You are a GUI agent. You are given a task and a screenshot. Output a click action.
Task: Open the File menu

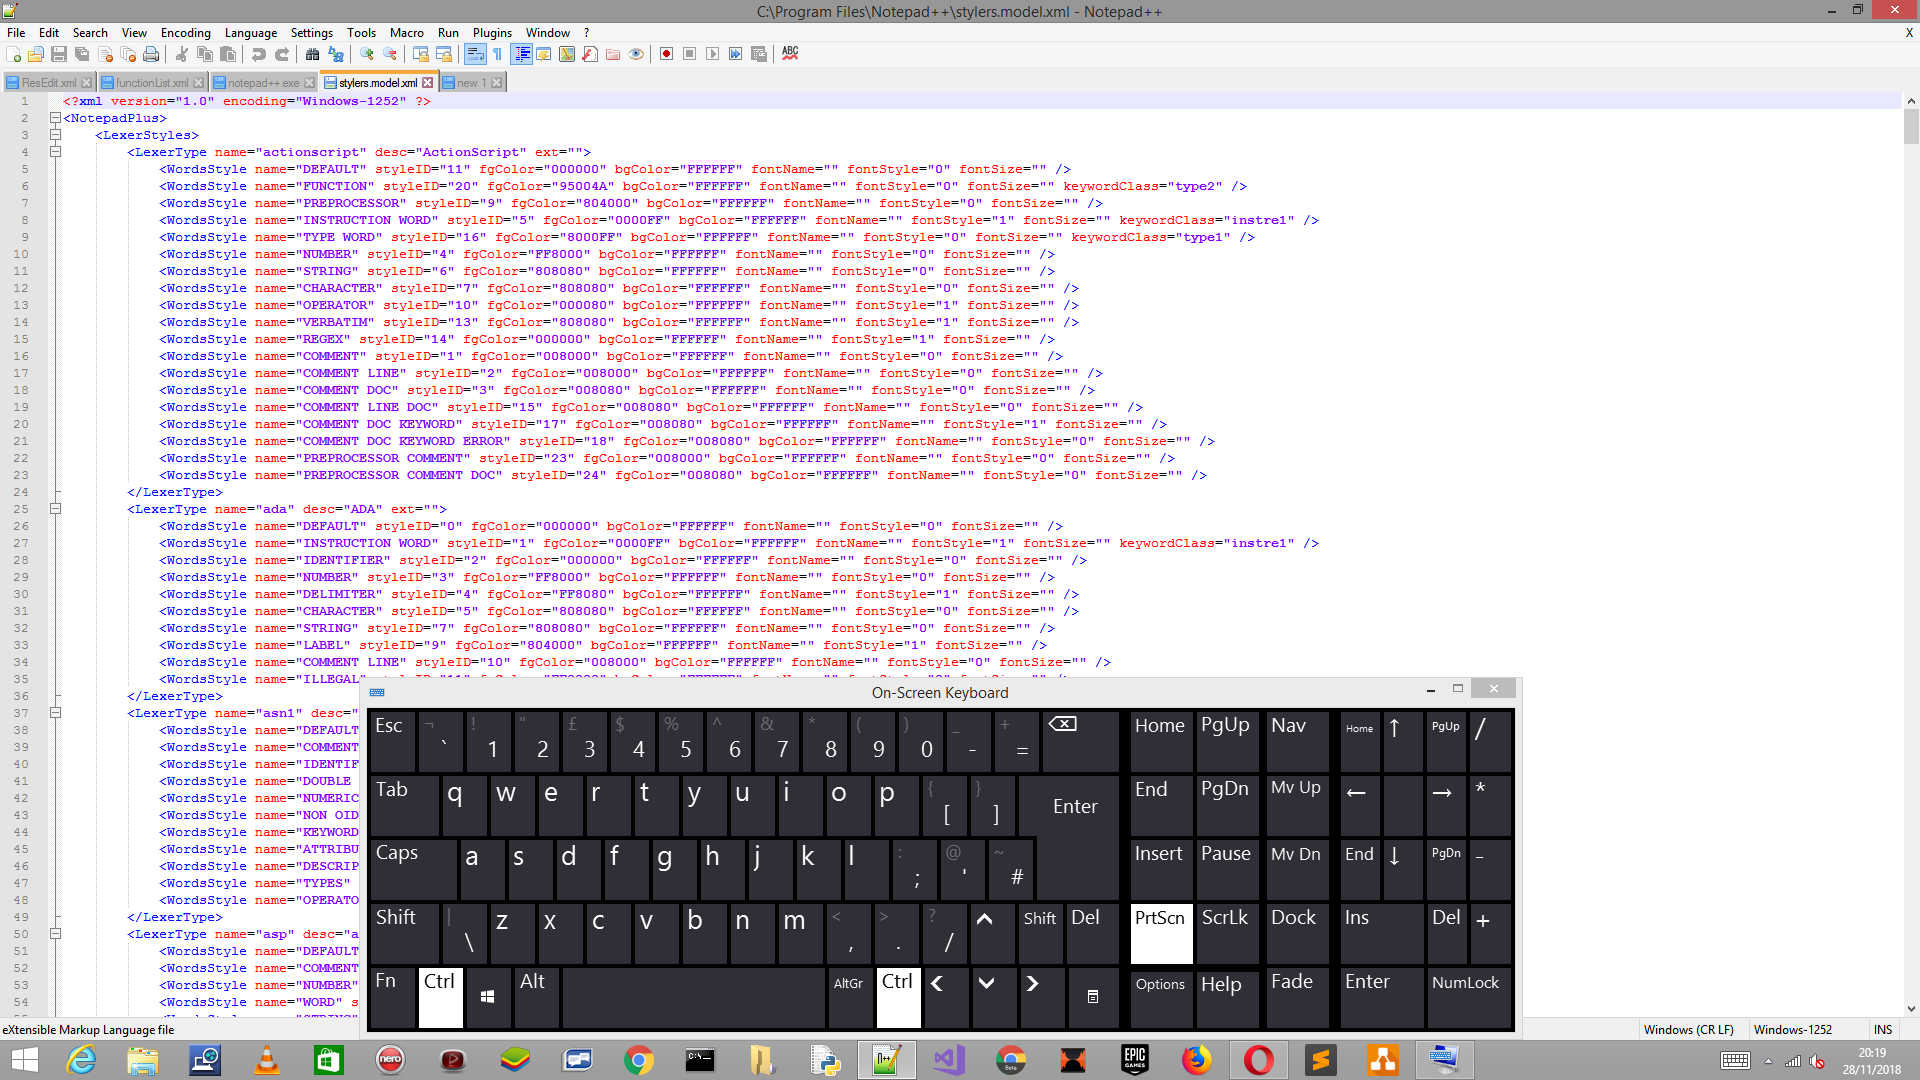pos(16,33)
